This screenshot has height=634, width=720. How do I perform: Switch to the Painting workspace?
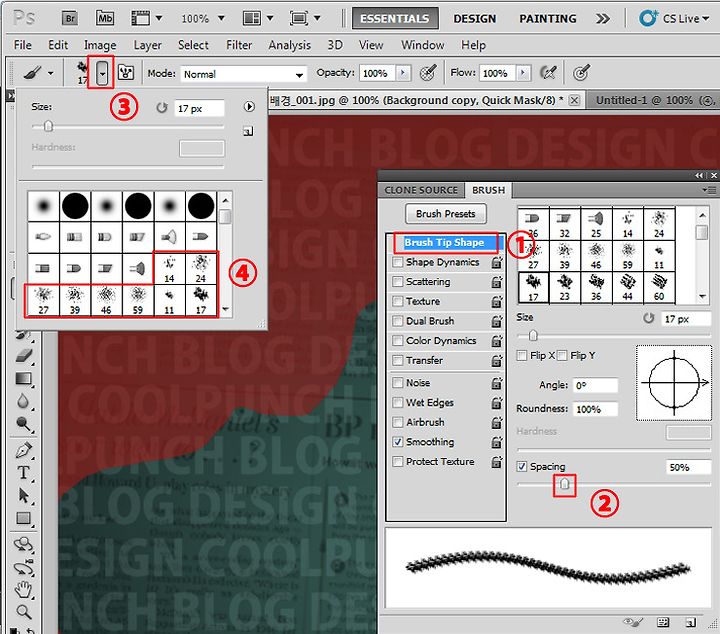point(547,18)
